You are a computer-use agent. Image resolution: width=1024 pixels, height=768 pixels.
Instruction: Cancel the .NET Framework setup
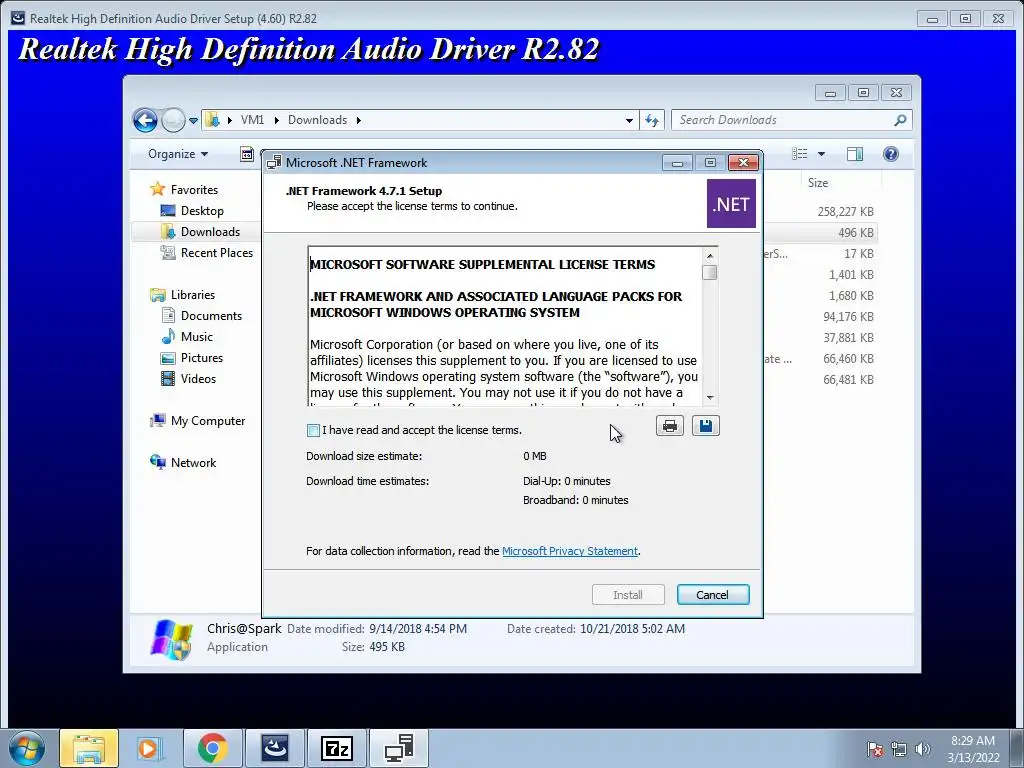click(x=712, y=595)
